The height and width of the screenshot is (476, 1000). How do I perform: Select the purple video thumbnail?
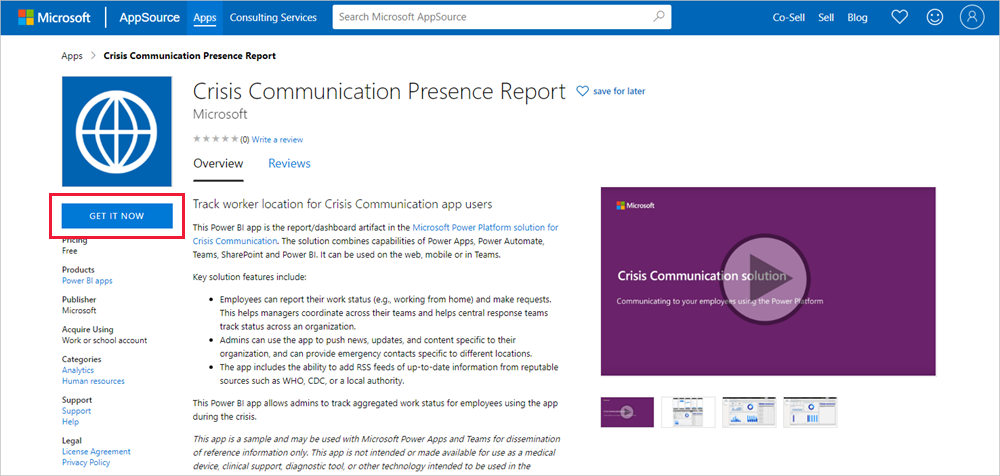point(627,412)
